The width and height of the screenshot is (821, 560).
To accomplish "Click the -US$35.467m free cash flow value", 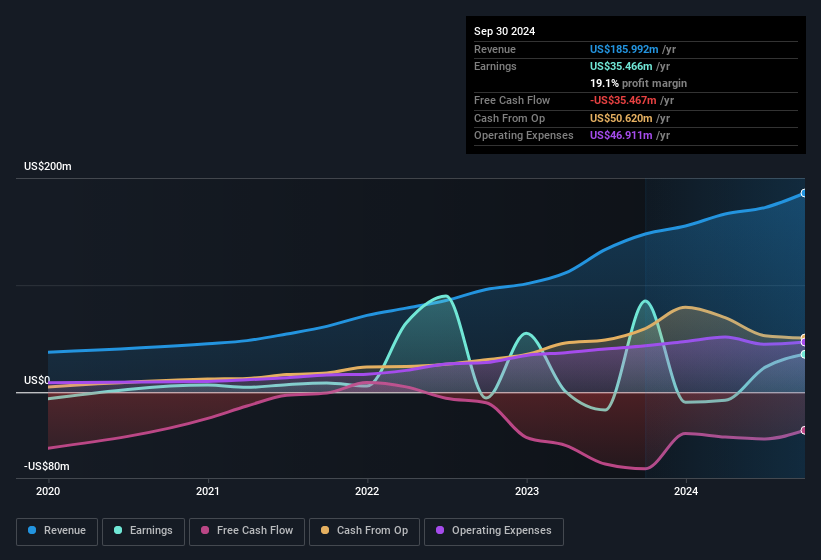I will tap(623, 100).
